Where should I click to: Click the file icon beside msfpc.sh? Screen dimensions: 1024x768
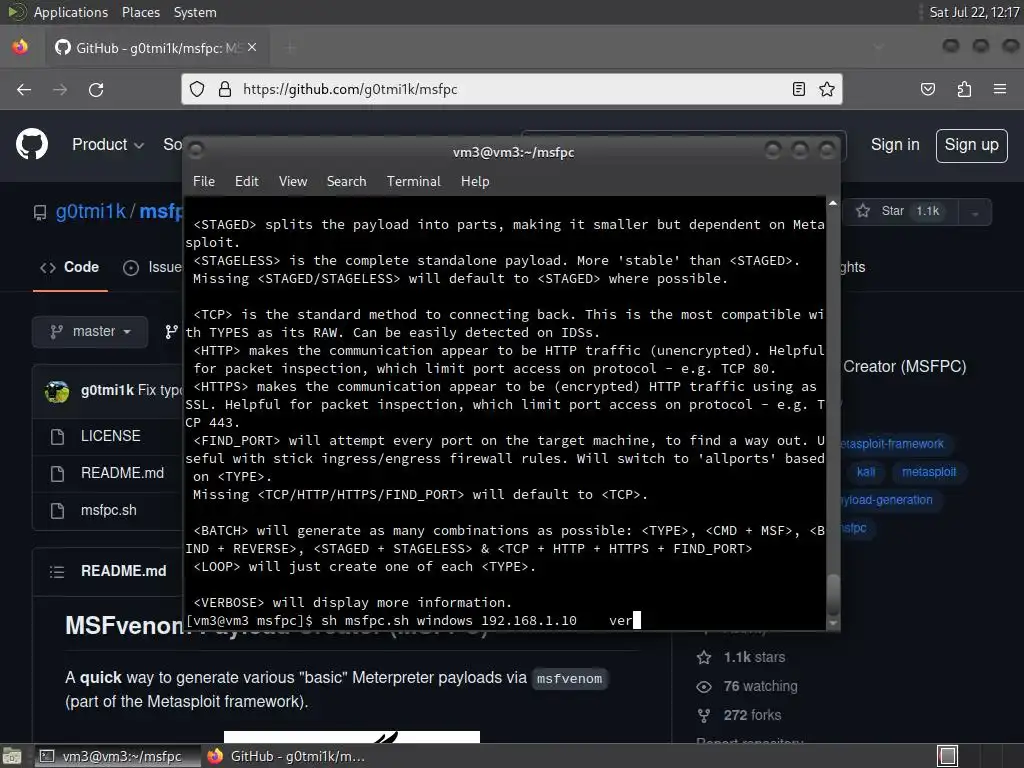(x=57, y=511)
